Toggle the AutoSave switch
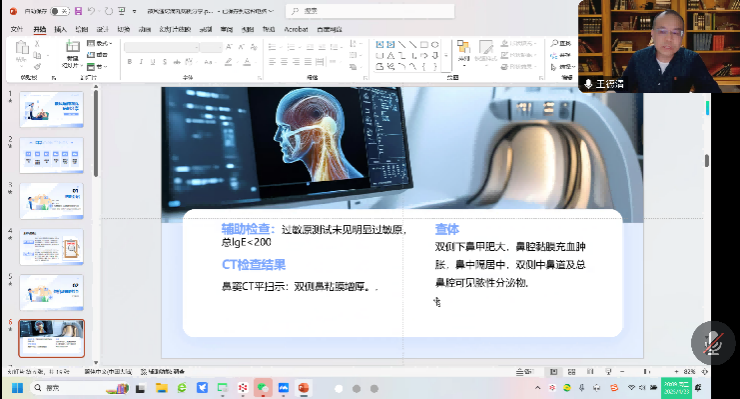The height and width of the screenshot is (399, 740). click(x=59, y=11)
